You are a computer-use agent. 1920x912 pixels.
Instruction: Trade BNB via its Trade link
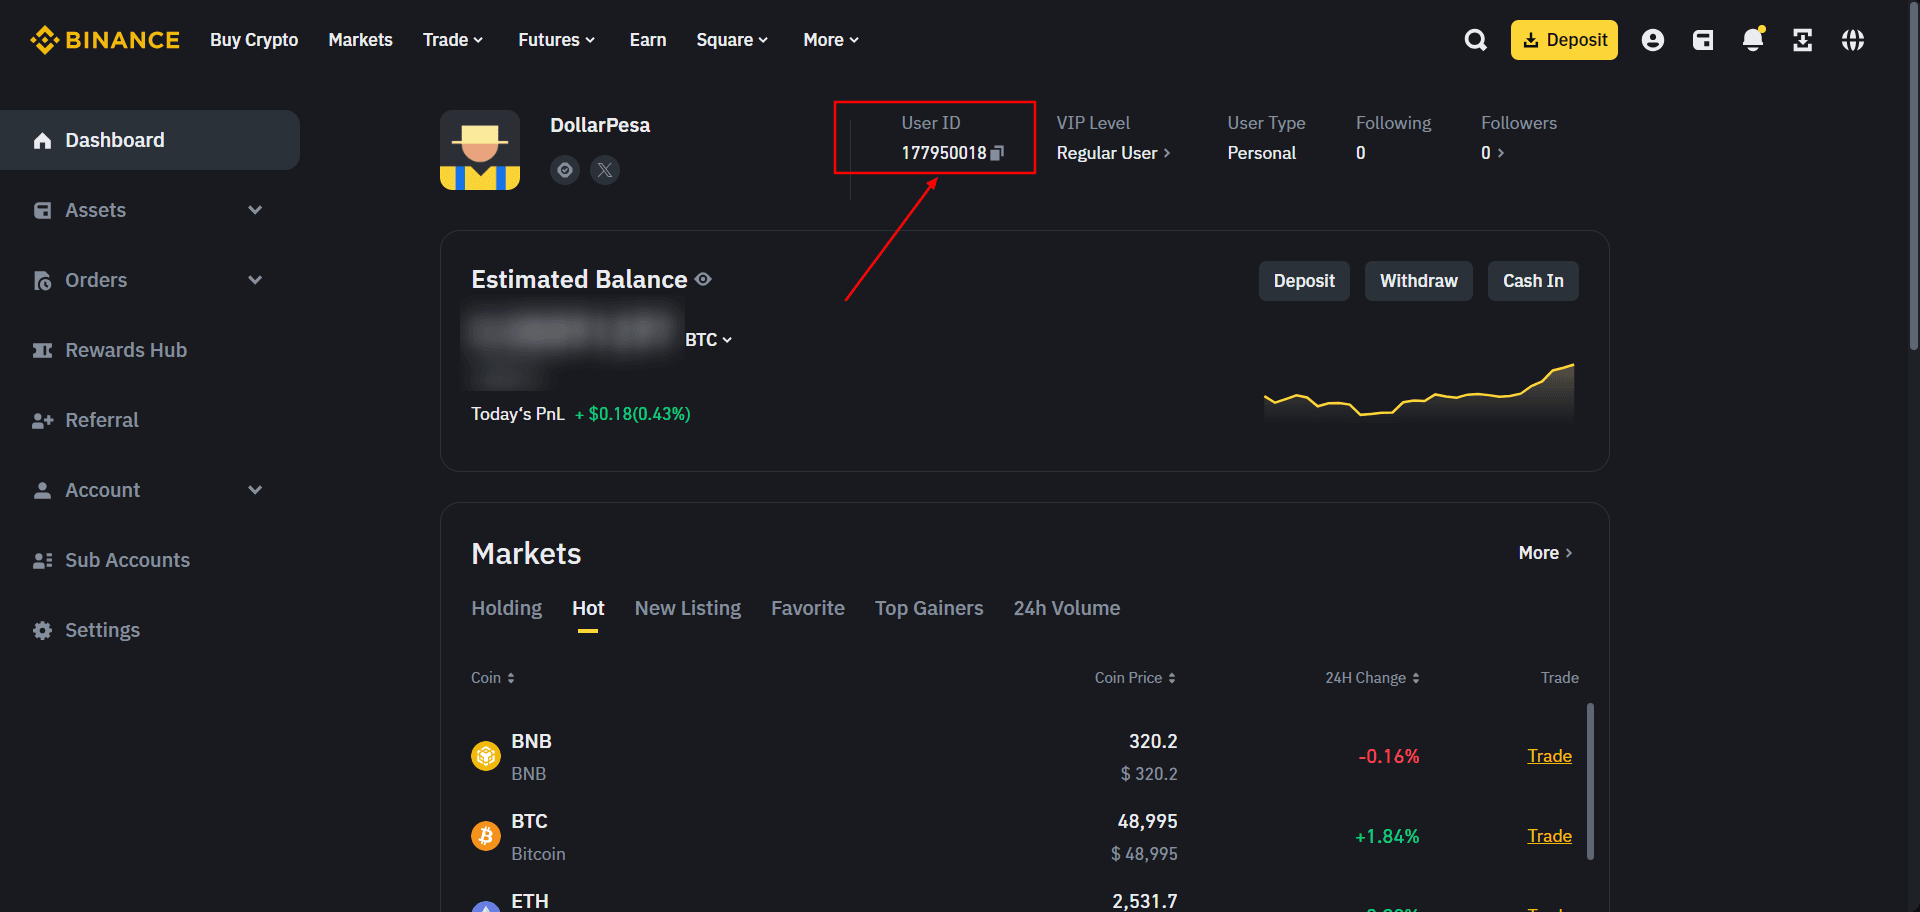coord(1549,756)
